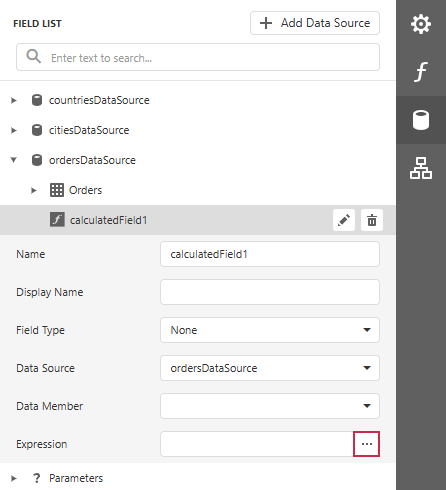Open the Properties gear panel
446x490 pixels.
421,24
